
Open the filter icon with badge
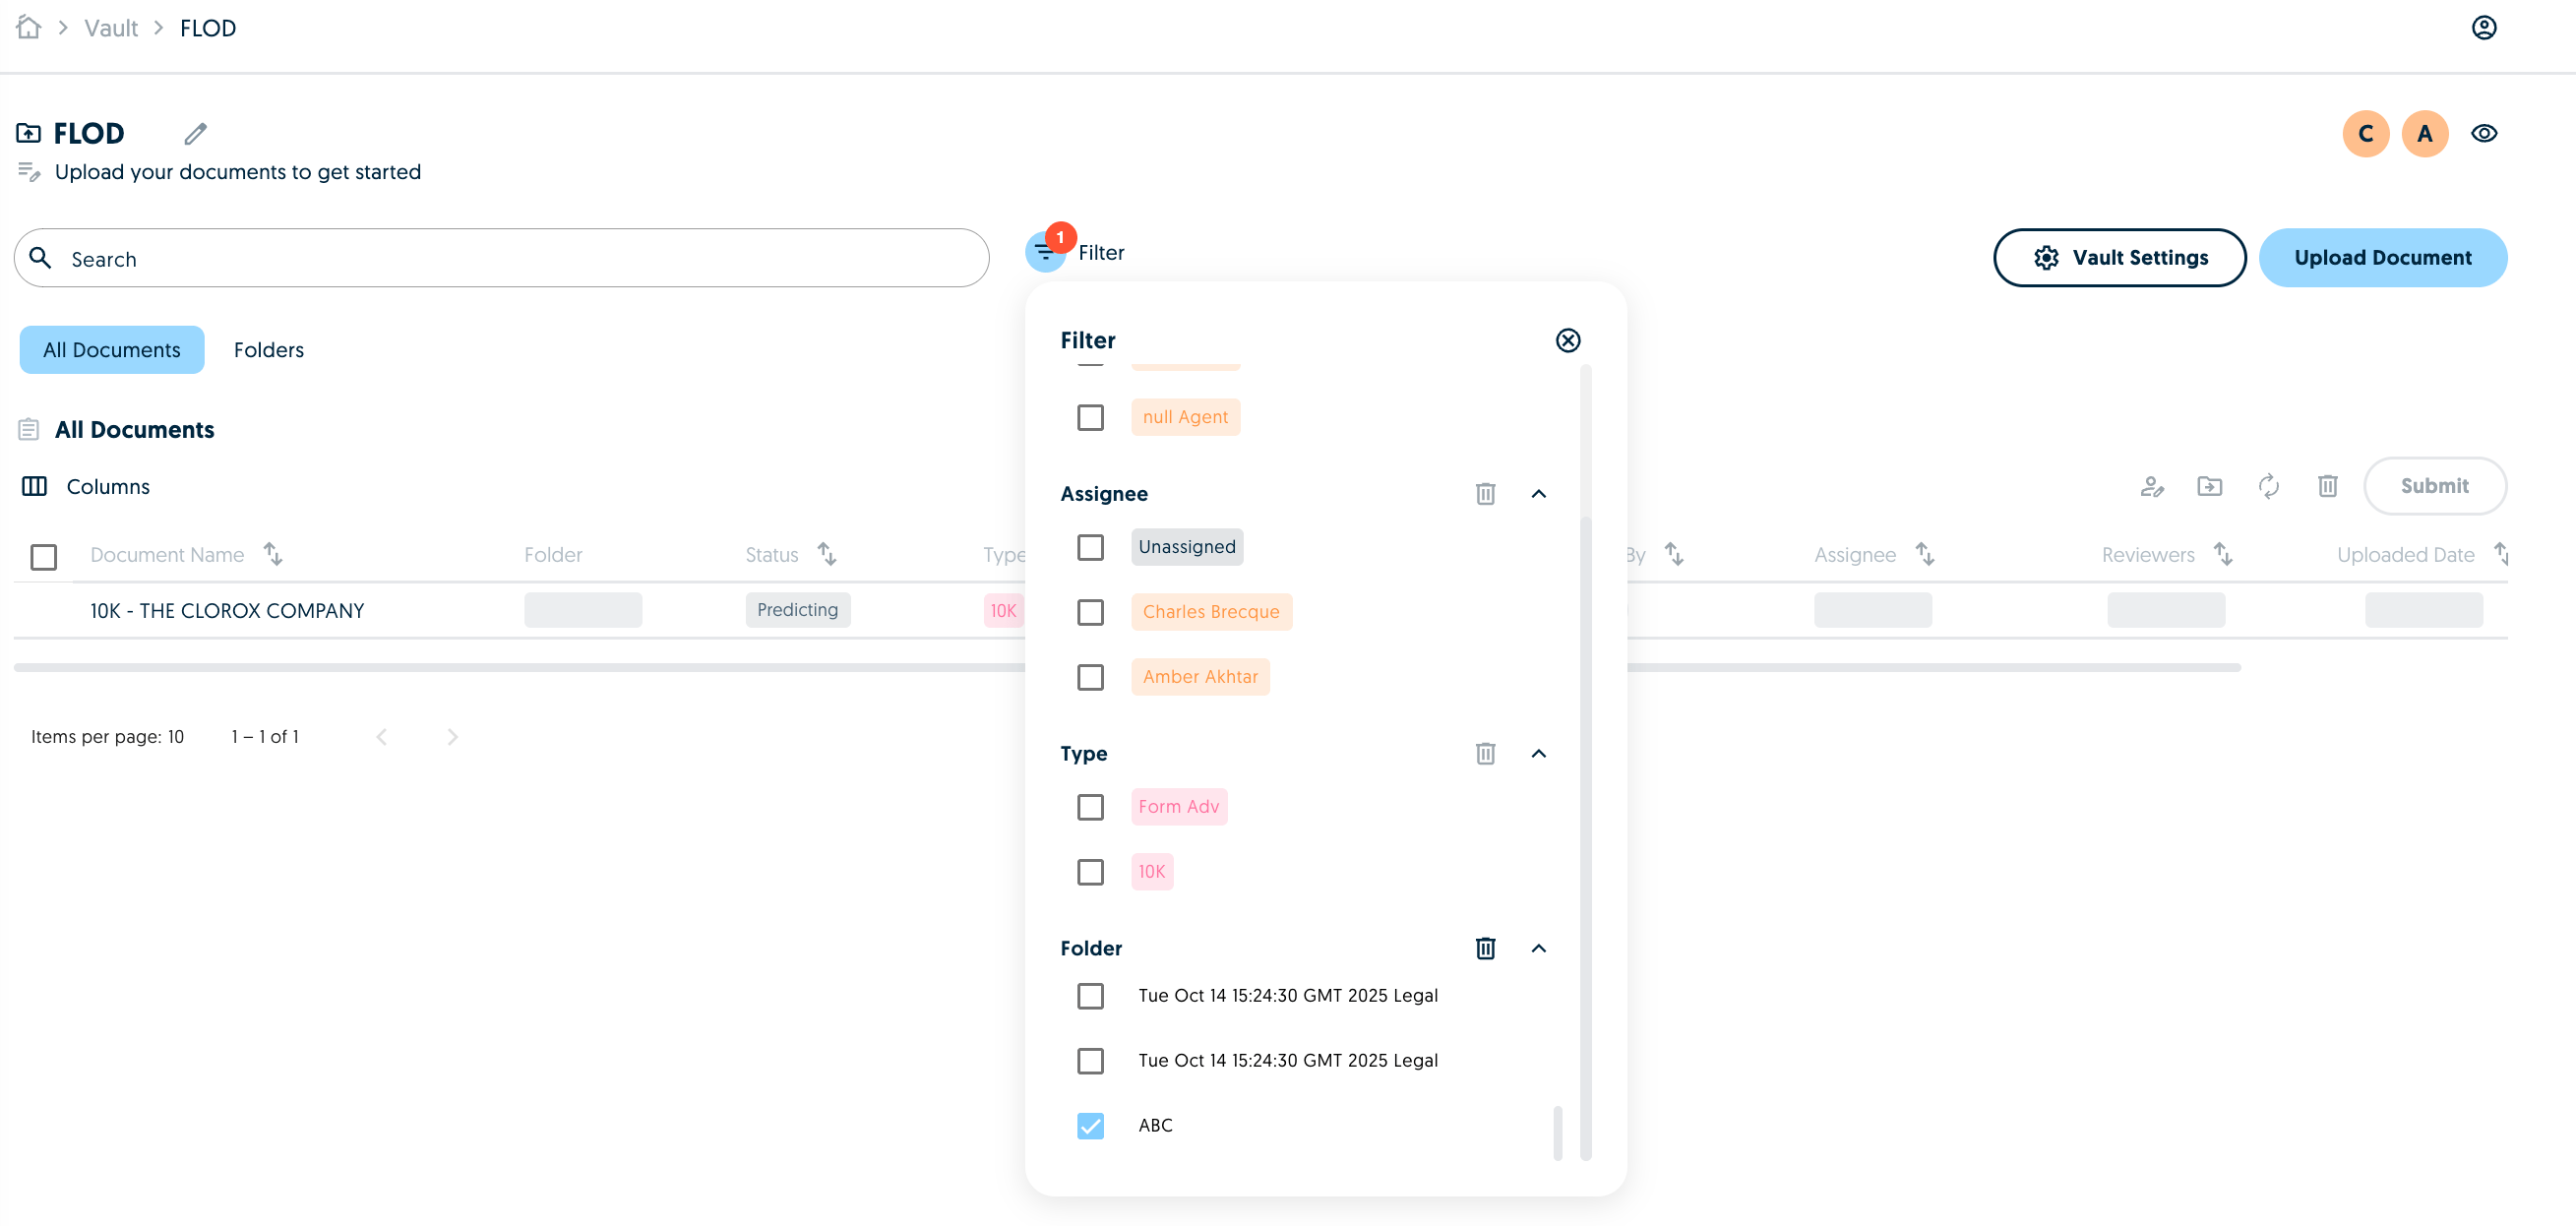[1045, 252]
